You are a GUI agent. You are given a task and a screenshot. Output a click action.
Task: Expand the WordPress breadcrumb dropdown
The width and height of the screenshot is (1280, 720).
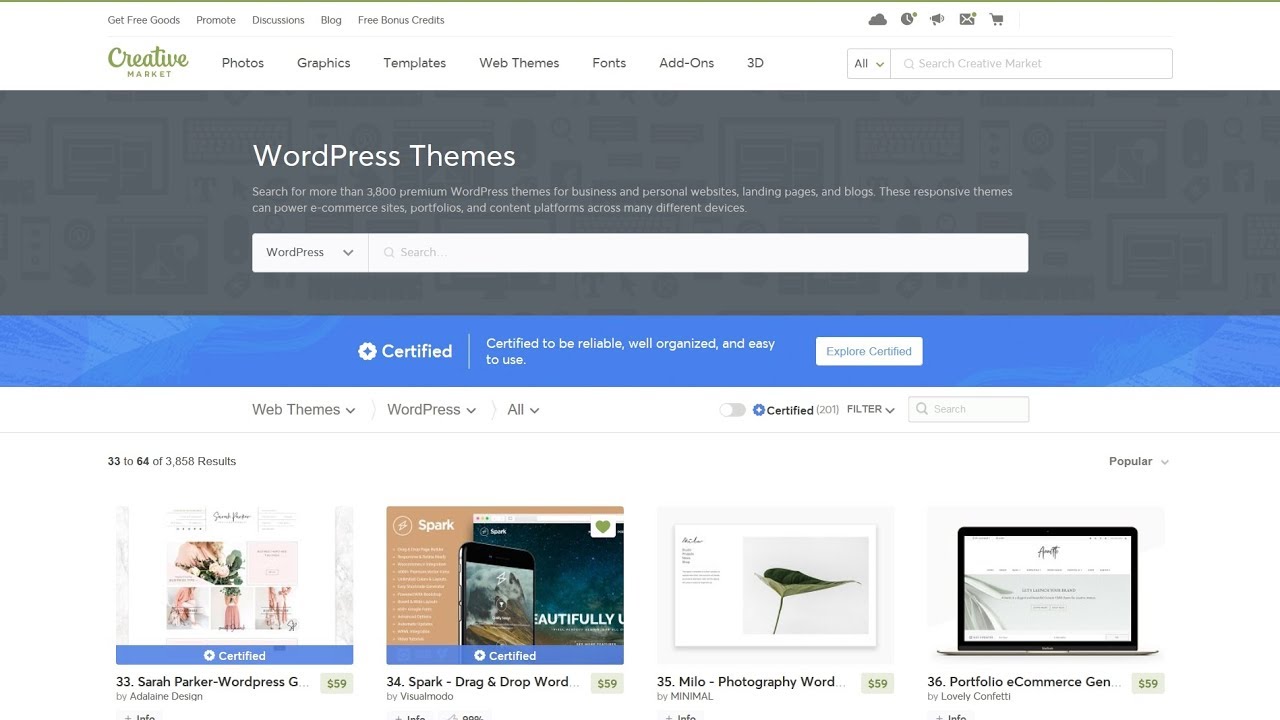point(431,410)
